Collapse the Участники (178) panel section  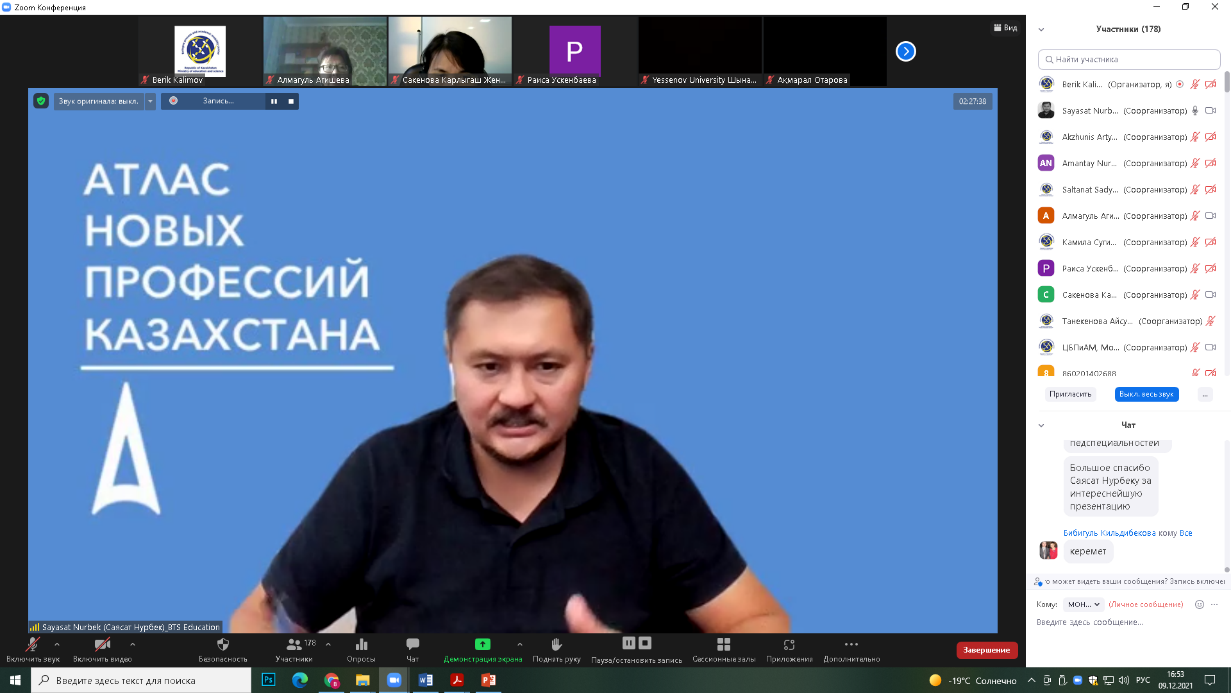click(1041, 29)
